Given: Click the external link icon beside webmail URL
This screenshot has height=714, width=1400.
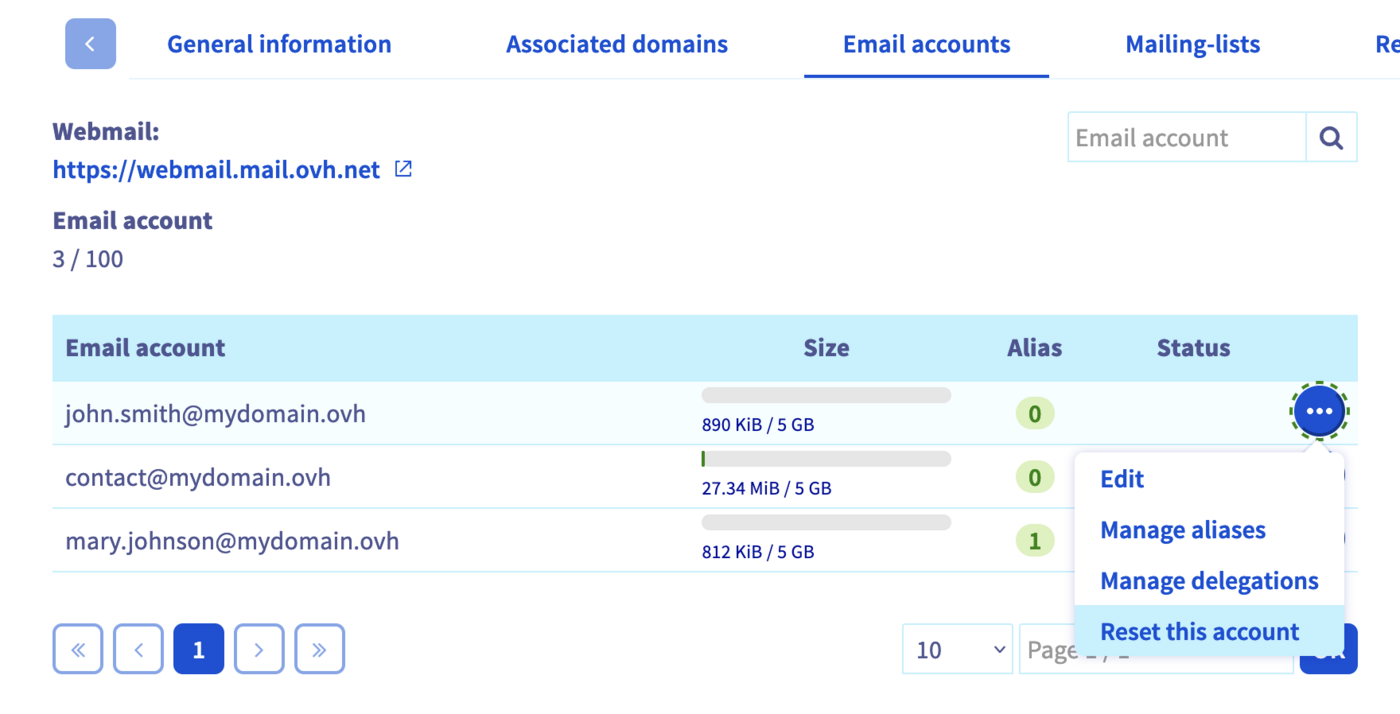Looking at the screenshot, I should (403, 169).
